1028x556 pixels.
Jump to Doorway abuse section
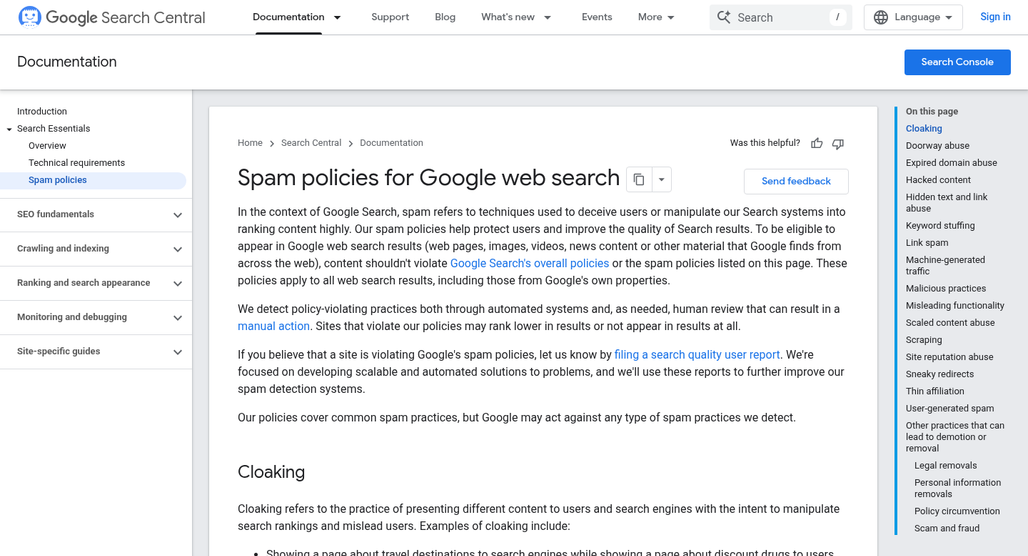click(938, 146)
